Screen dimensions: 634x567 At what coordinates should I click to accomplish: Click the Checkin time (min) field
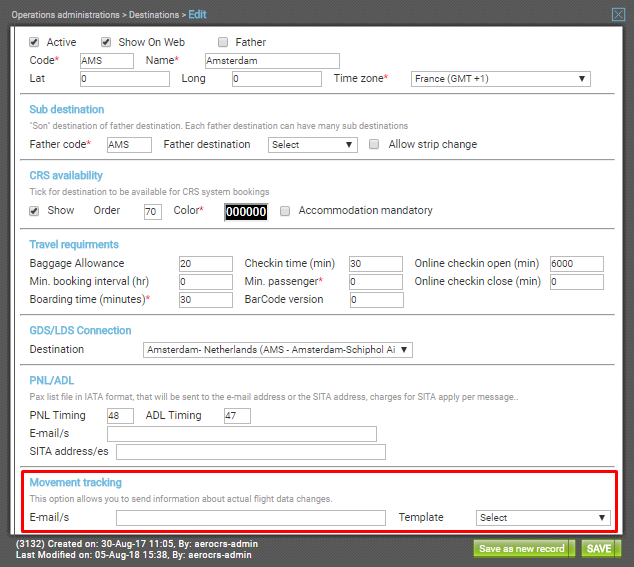click(376, 264)
